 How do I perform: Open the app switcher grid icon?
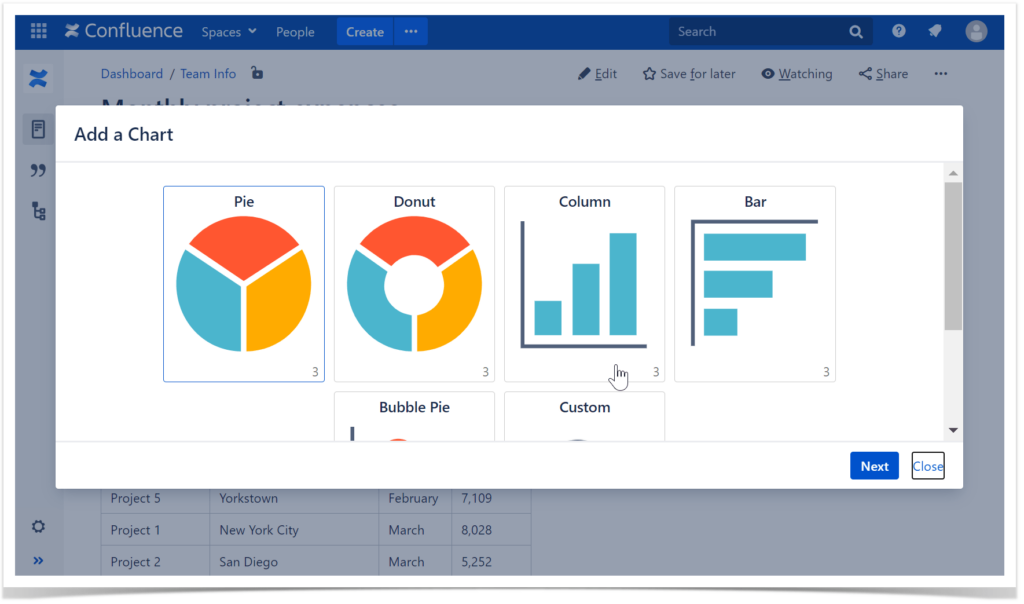tap(38, 31)
